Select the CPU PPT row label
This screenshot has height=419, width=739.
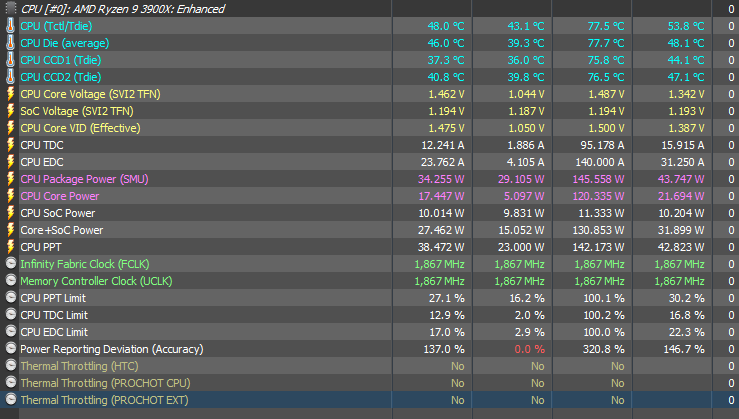coord(41,247)
